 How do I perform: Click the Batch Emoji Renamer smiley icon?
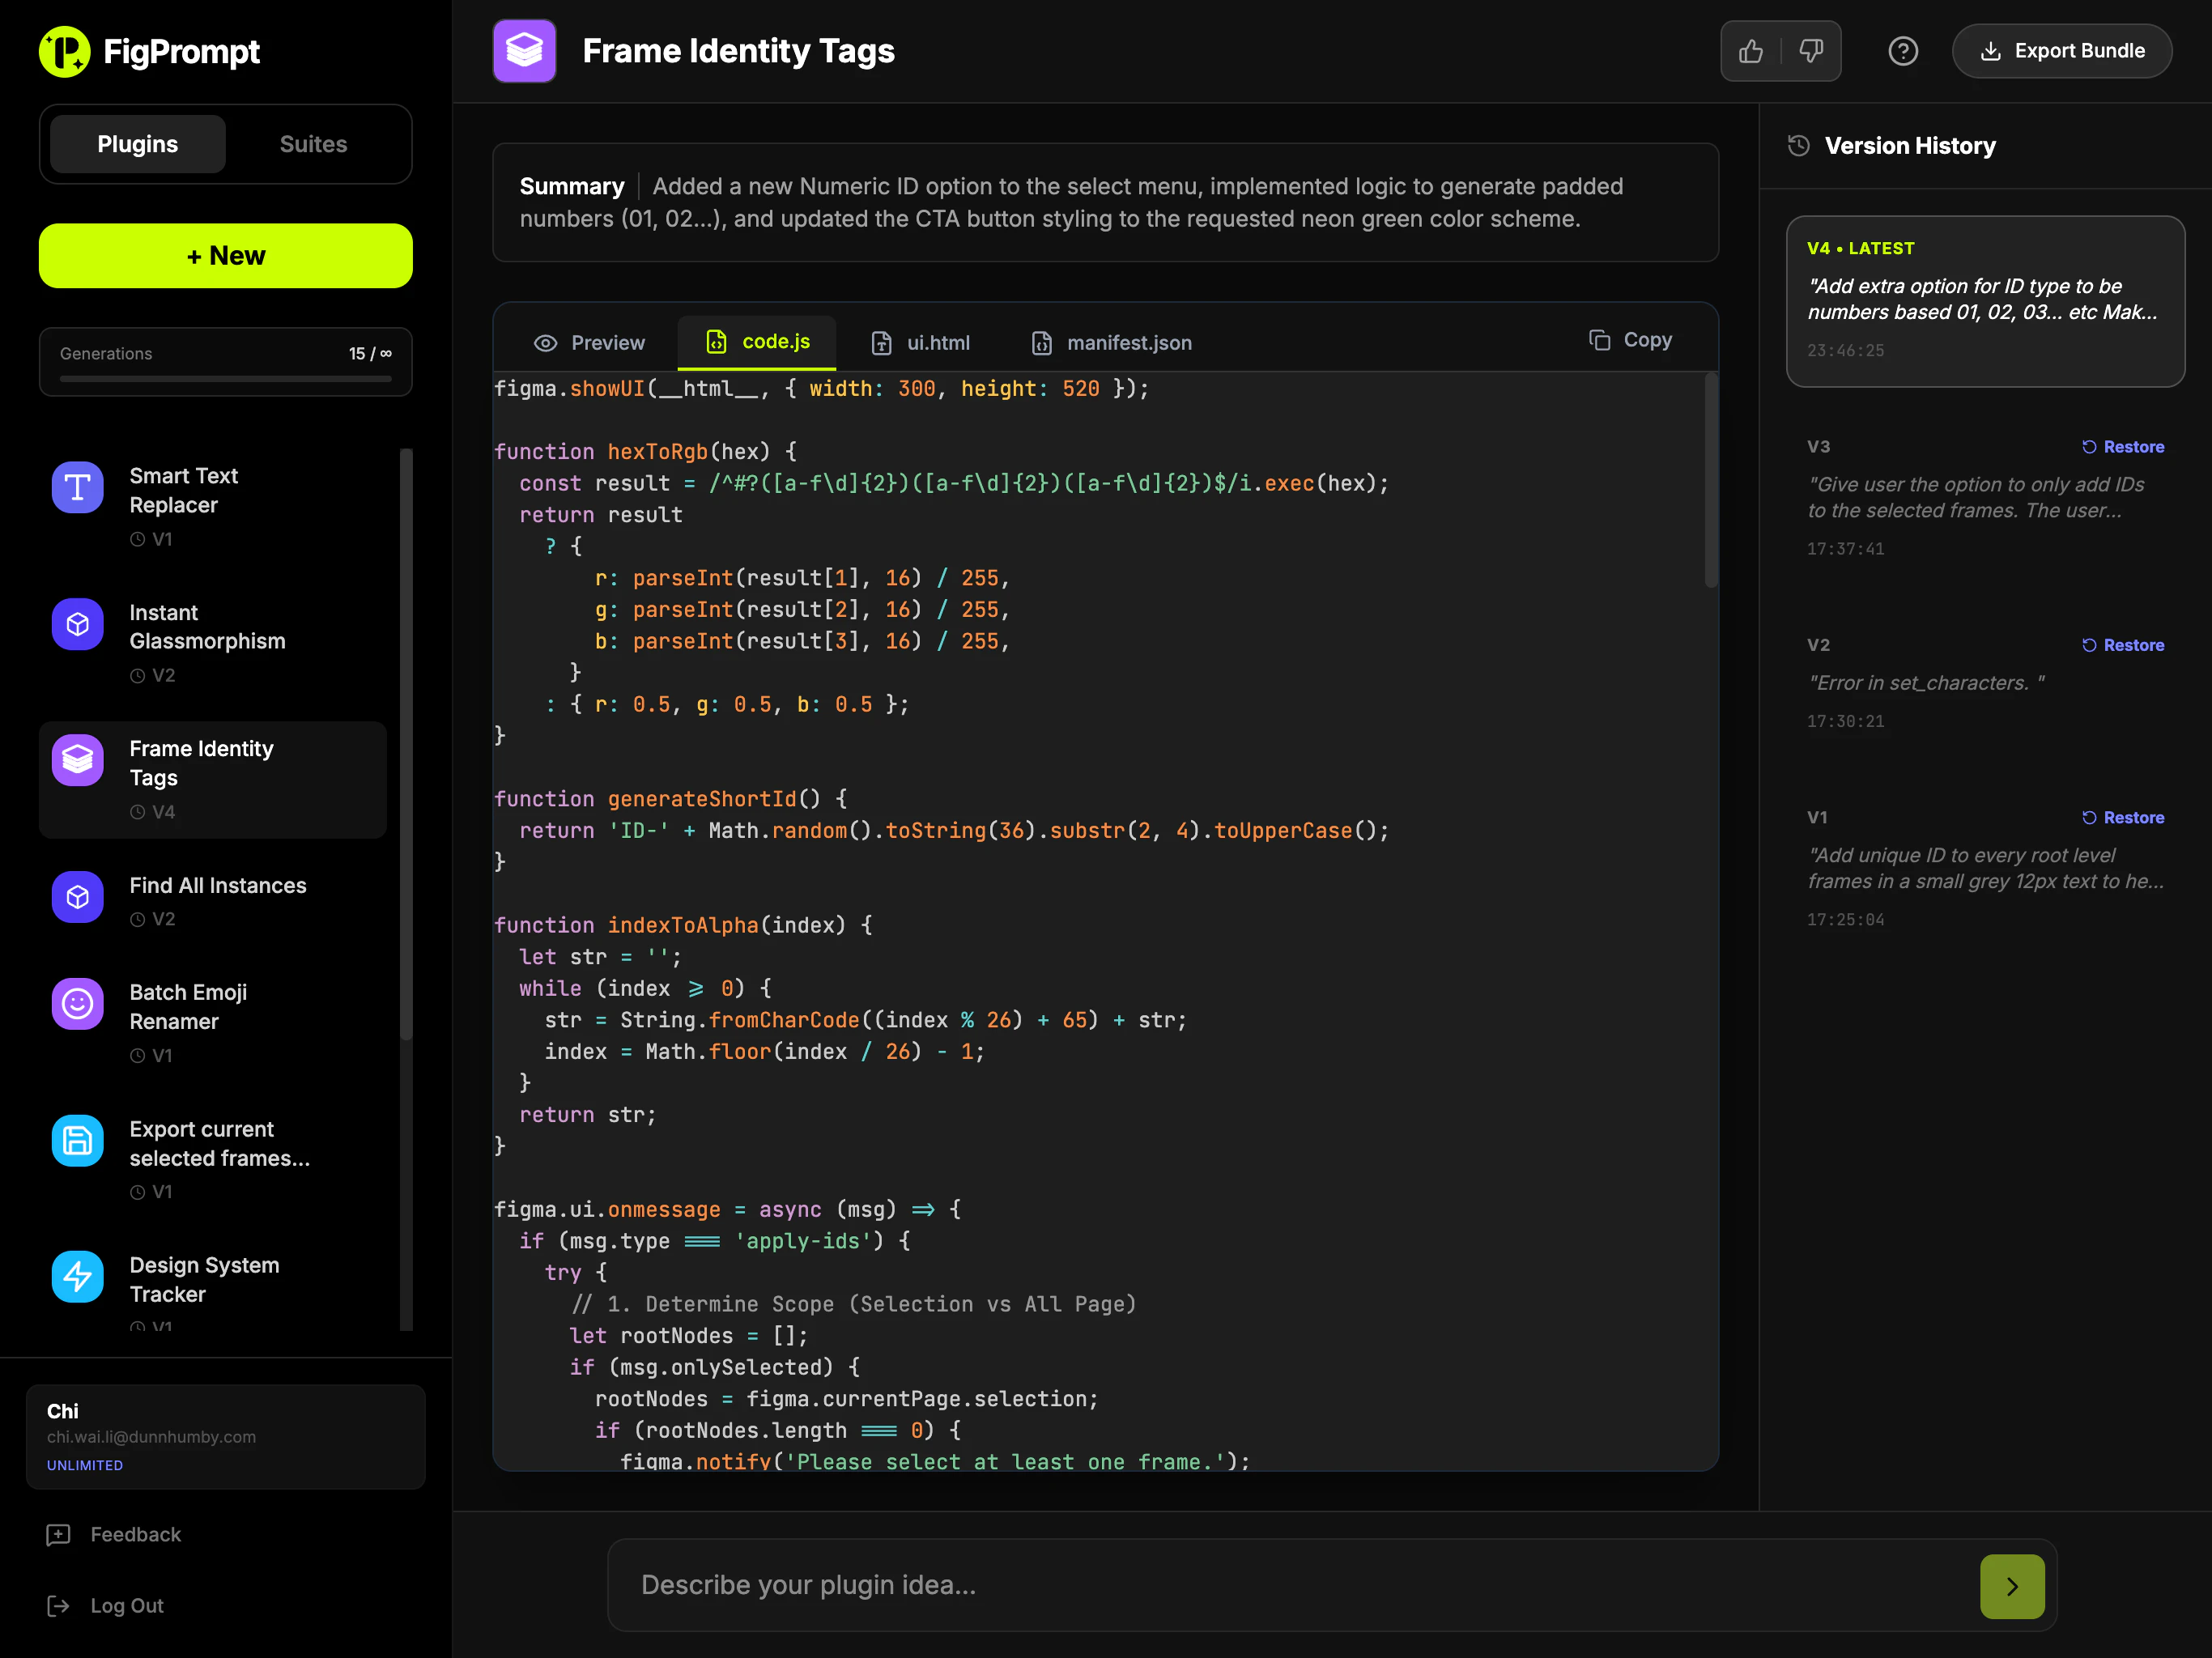point(78,1004)
